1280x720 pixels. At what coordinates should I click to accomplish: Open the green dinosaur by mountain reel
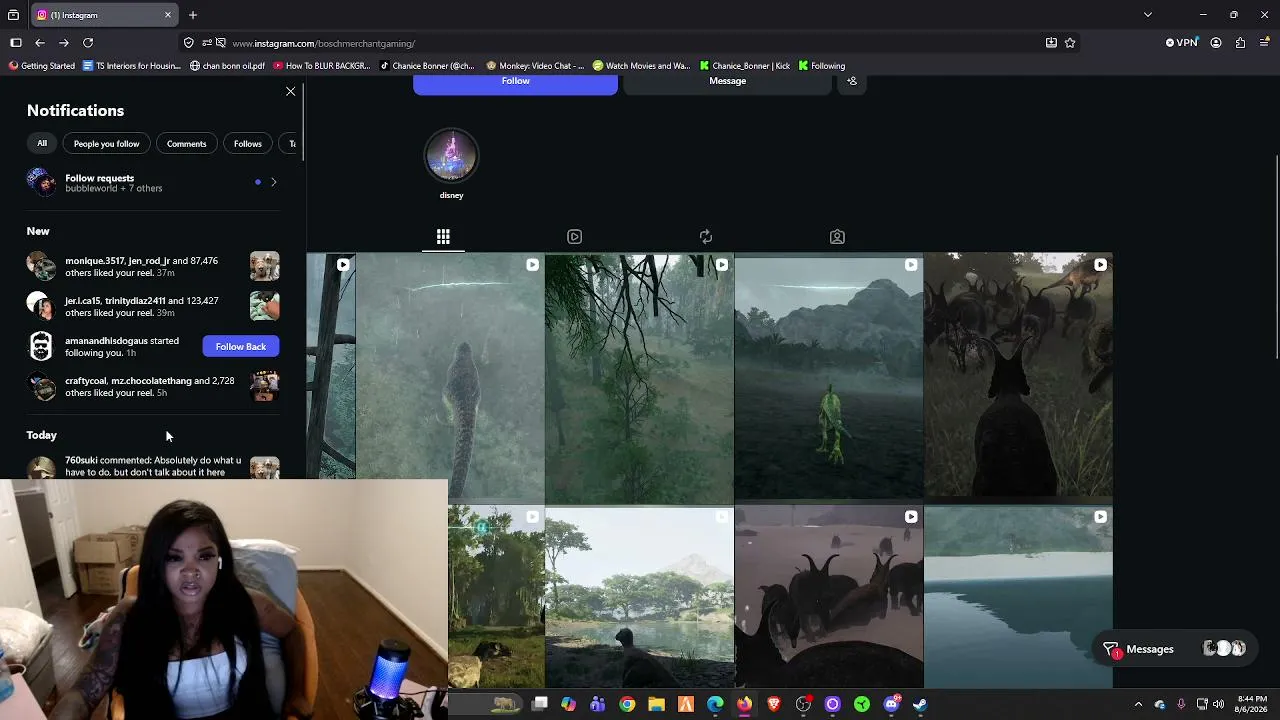tap(829, 377)
